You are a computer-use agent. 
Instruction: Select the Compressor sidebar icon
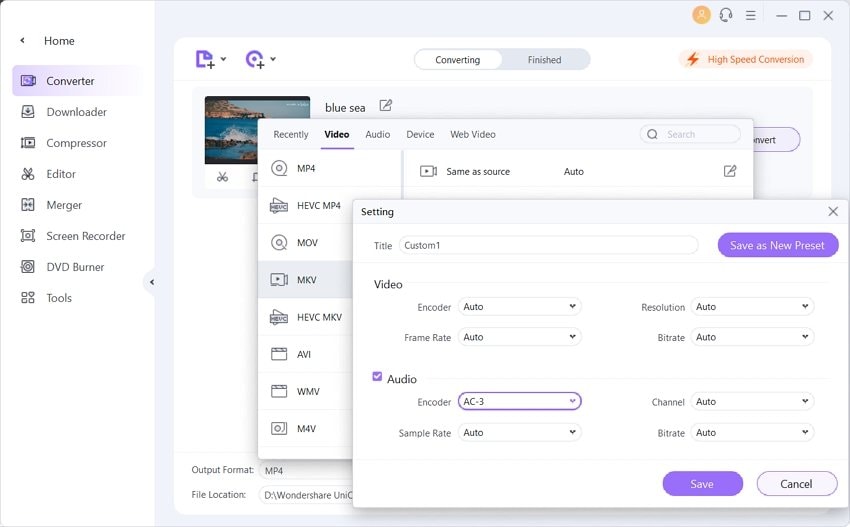pyautogui.click(x=28, y=143)
